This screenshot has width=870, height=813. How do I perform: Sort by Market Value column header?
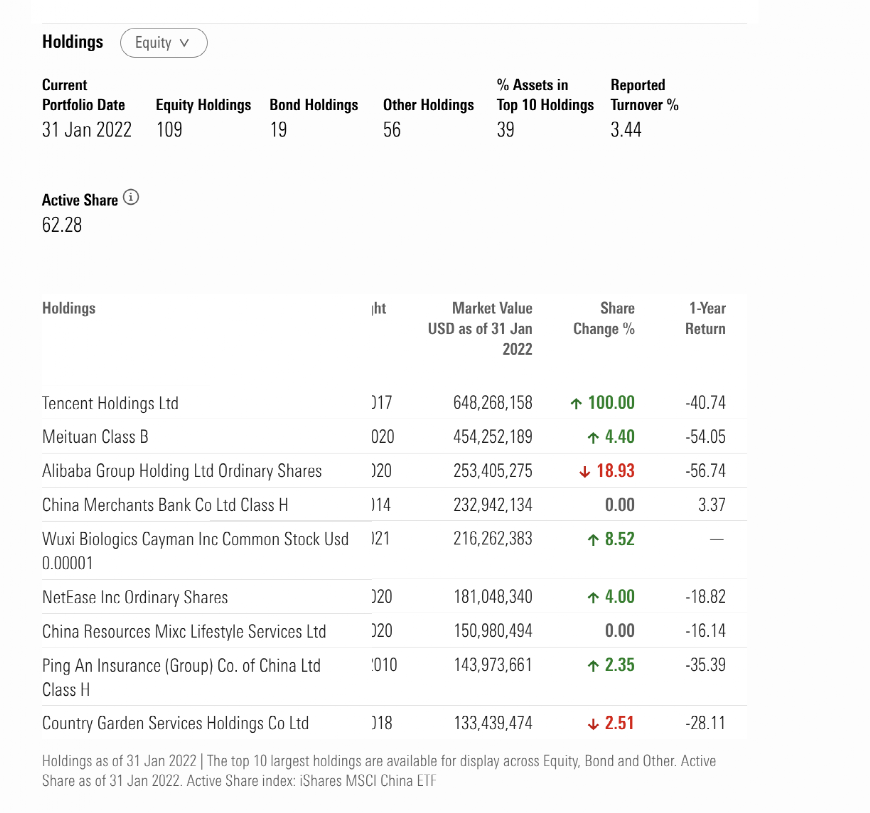pyautogui.click(x=480, y=329)
